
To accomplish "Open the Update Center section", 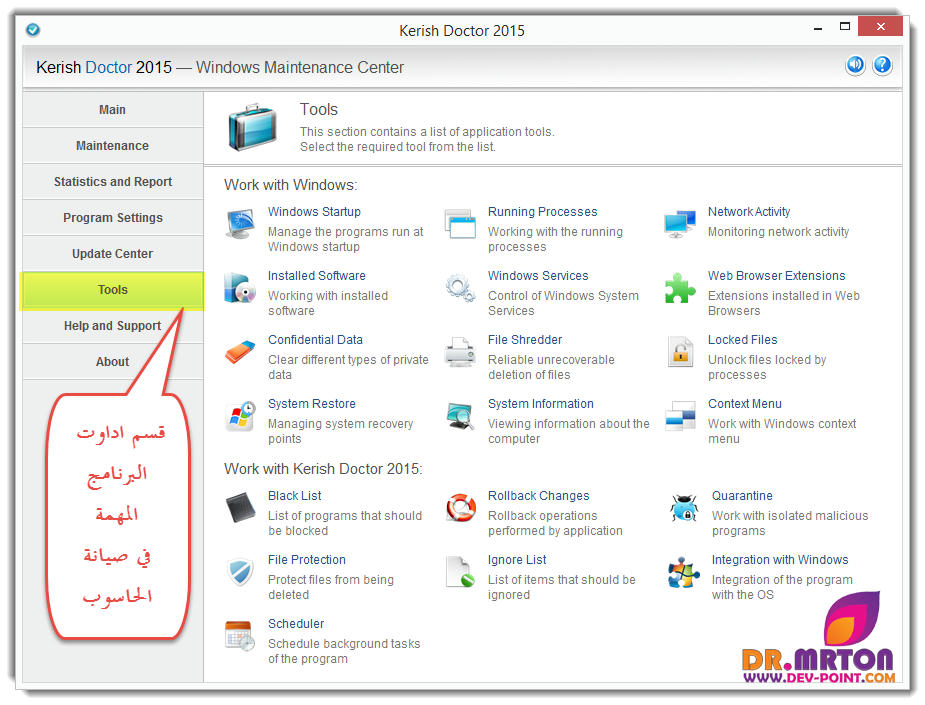I will 113,254.
